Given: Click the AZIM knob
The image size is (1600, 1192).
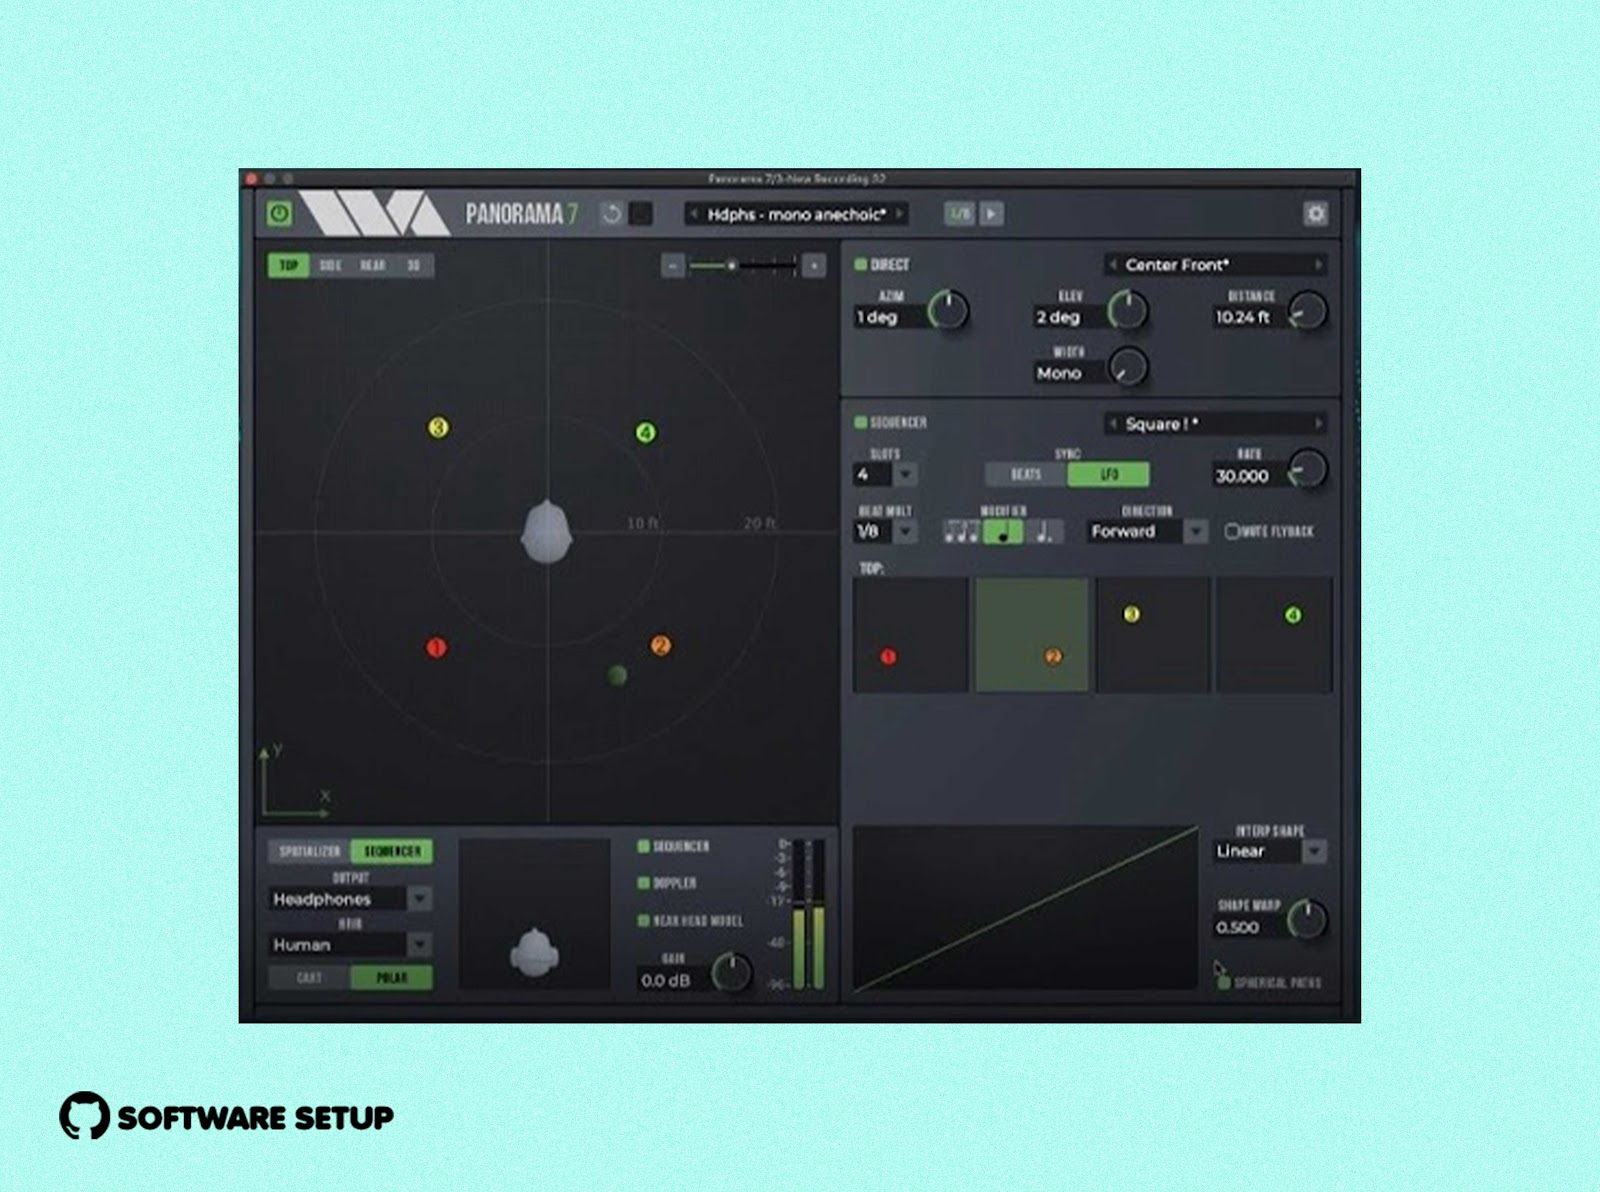Looking at the screenshot, I should pos(948,311).
